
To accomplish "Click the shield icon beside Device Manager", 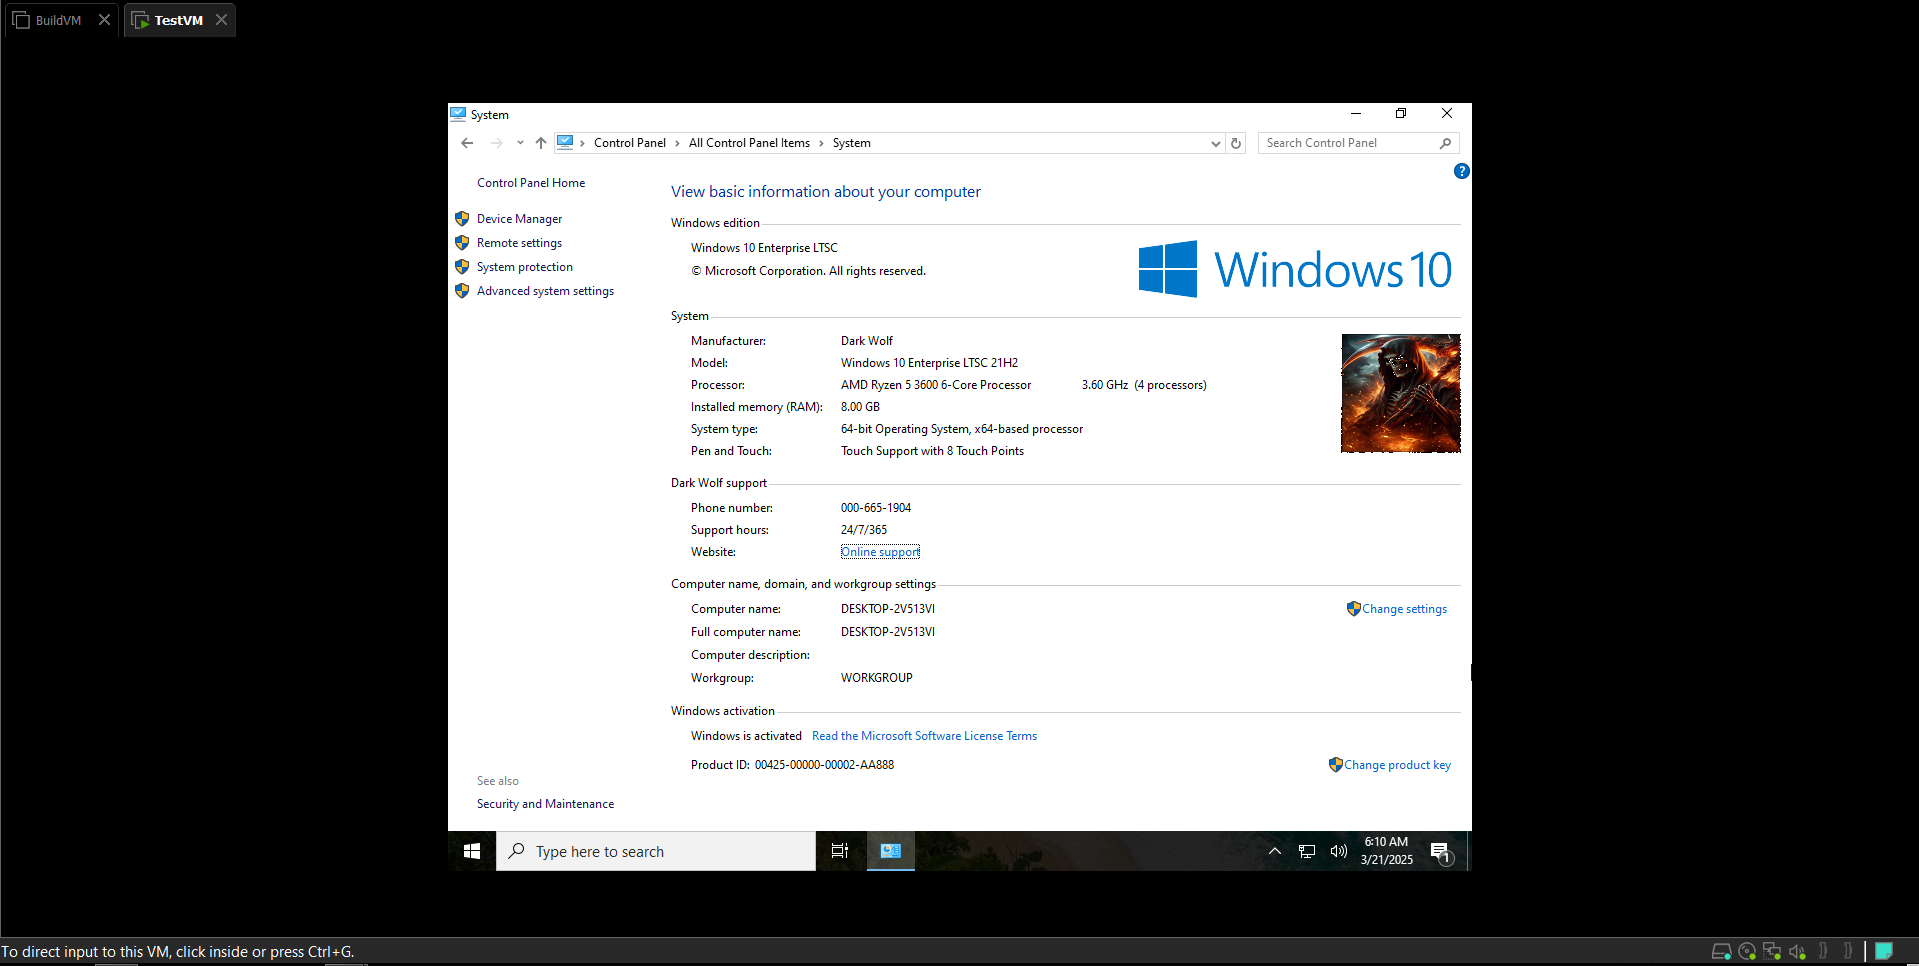I will [x=462, y=218].
